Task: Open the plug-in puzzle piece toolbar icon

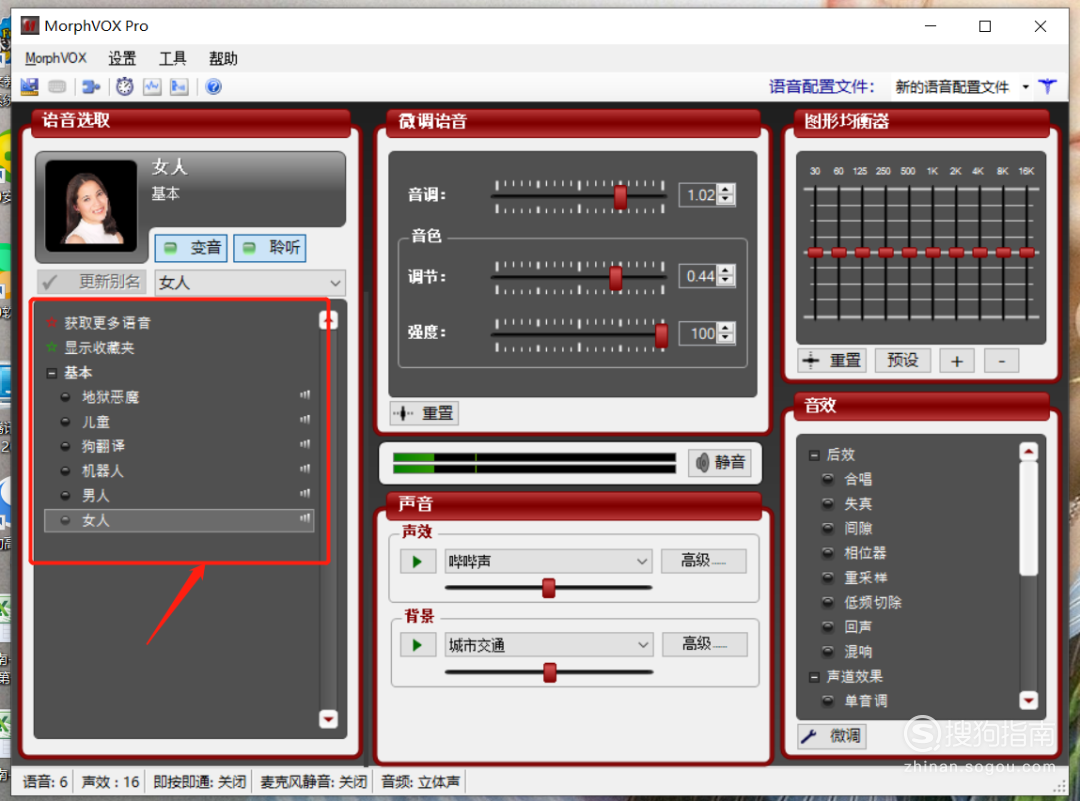Action: 91,87
